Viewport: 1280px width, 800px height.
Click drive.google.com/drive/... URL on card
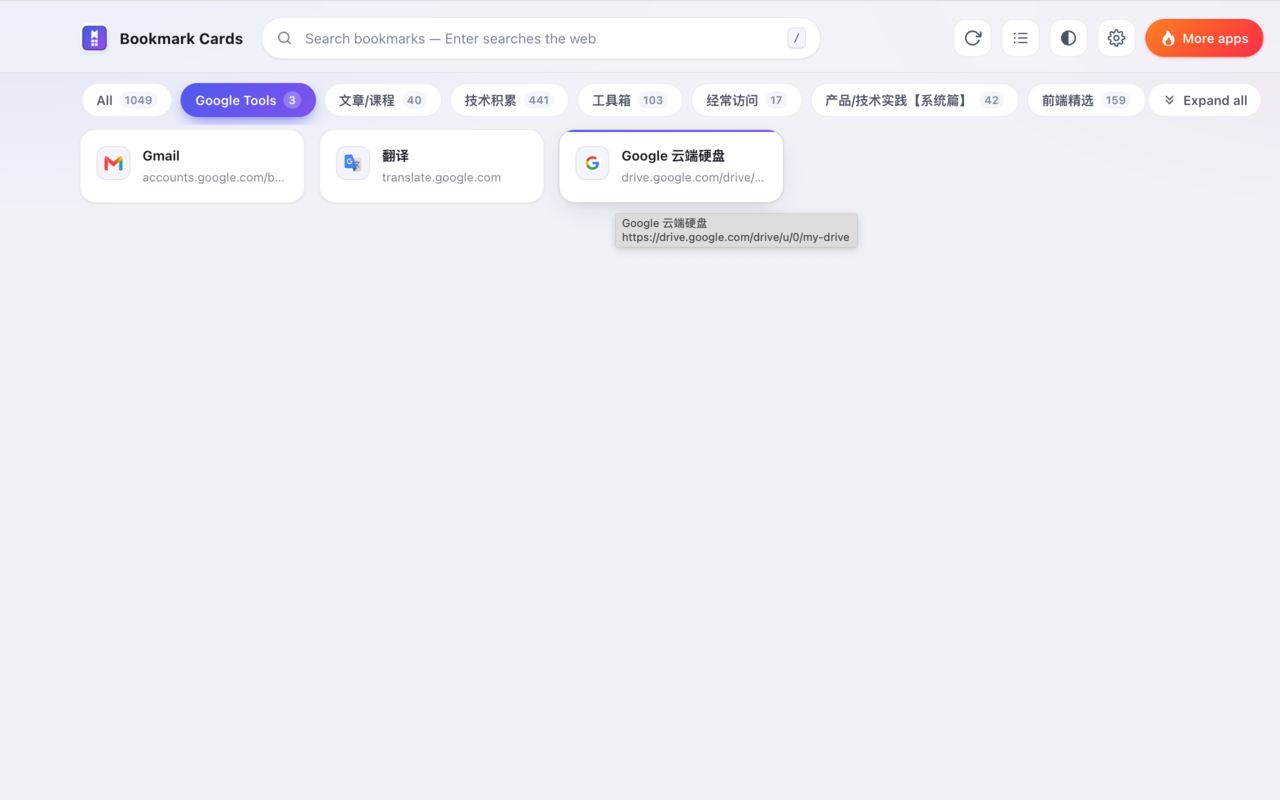pyautogui.click(x=692, y=178)
